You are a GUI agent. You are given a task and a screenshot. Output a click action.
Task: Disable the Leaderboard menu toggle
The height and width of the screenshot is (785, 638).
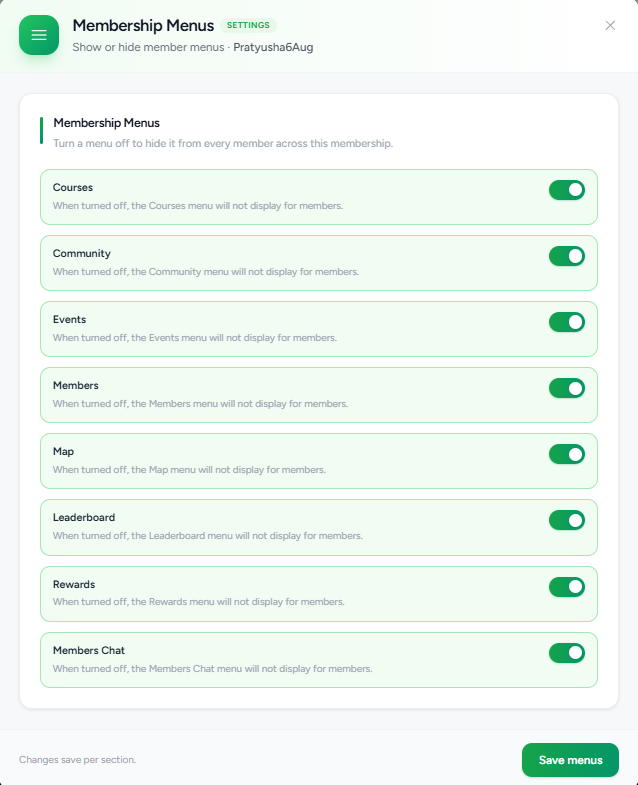pyautogui.click(x=567, y=521)
